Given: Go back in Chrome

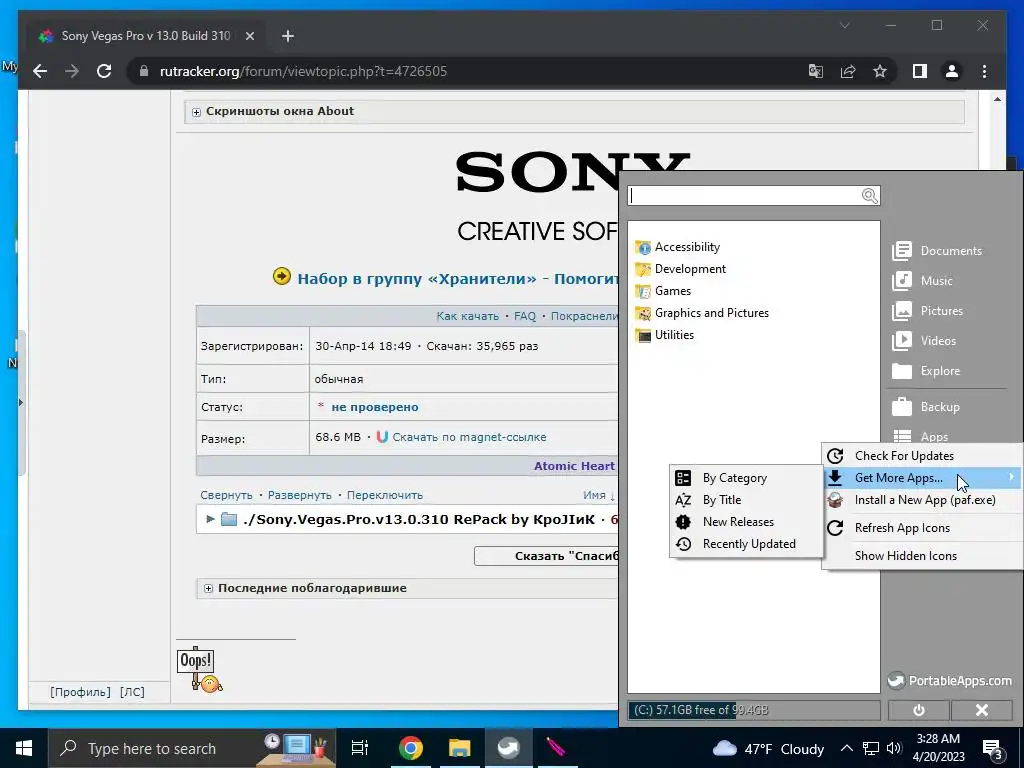Looking at the screenshot, I should [x=40, y=71].
